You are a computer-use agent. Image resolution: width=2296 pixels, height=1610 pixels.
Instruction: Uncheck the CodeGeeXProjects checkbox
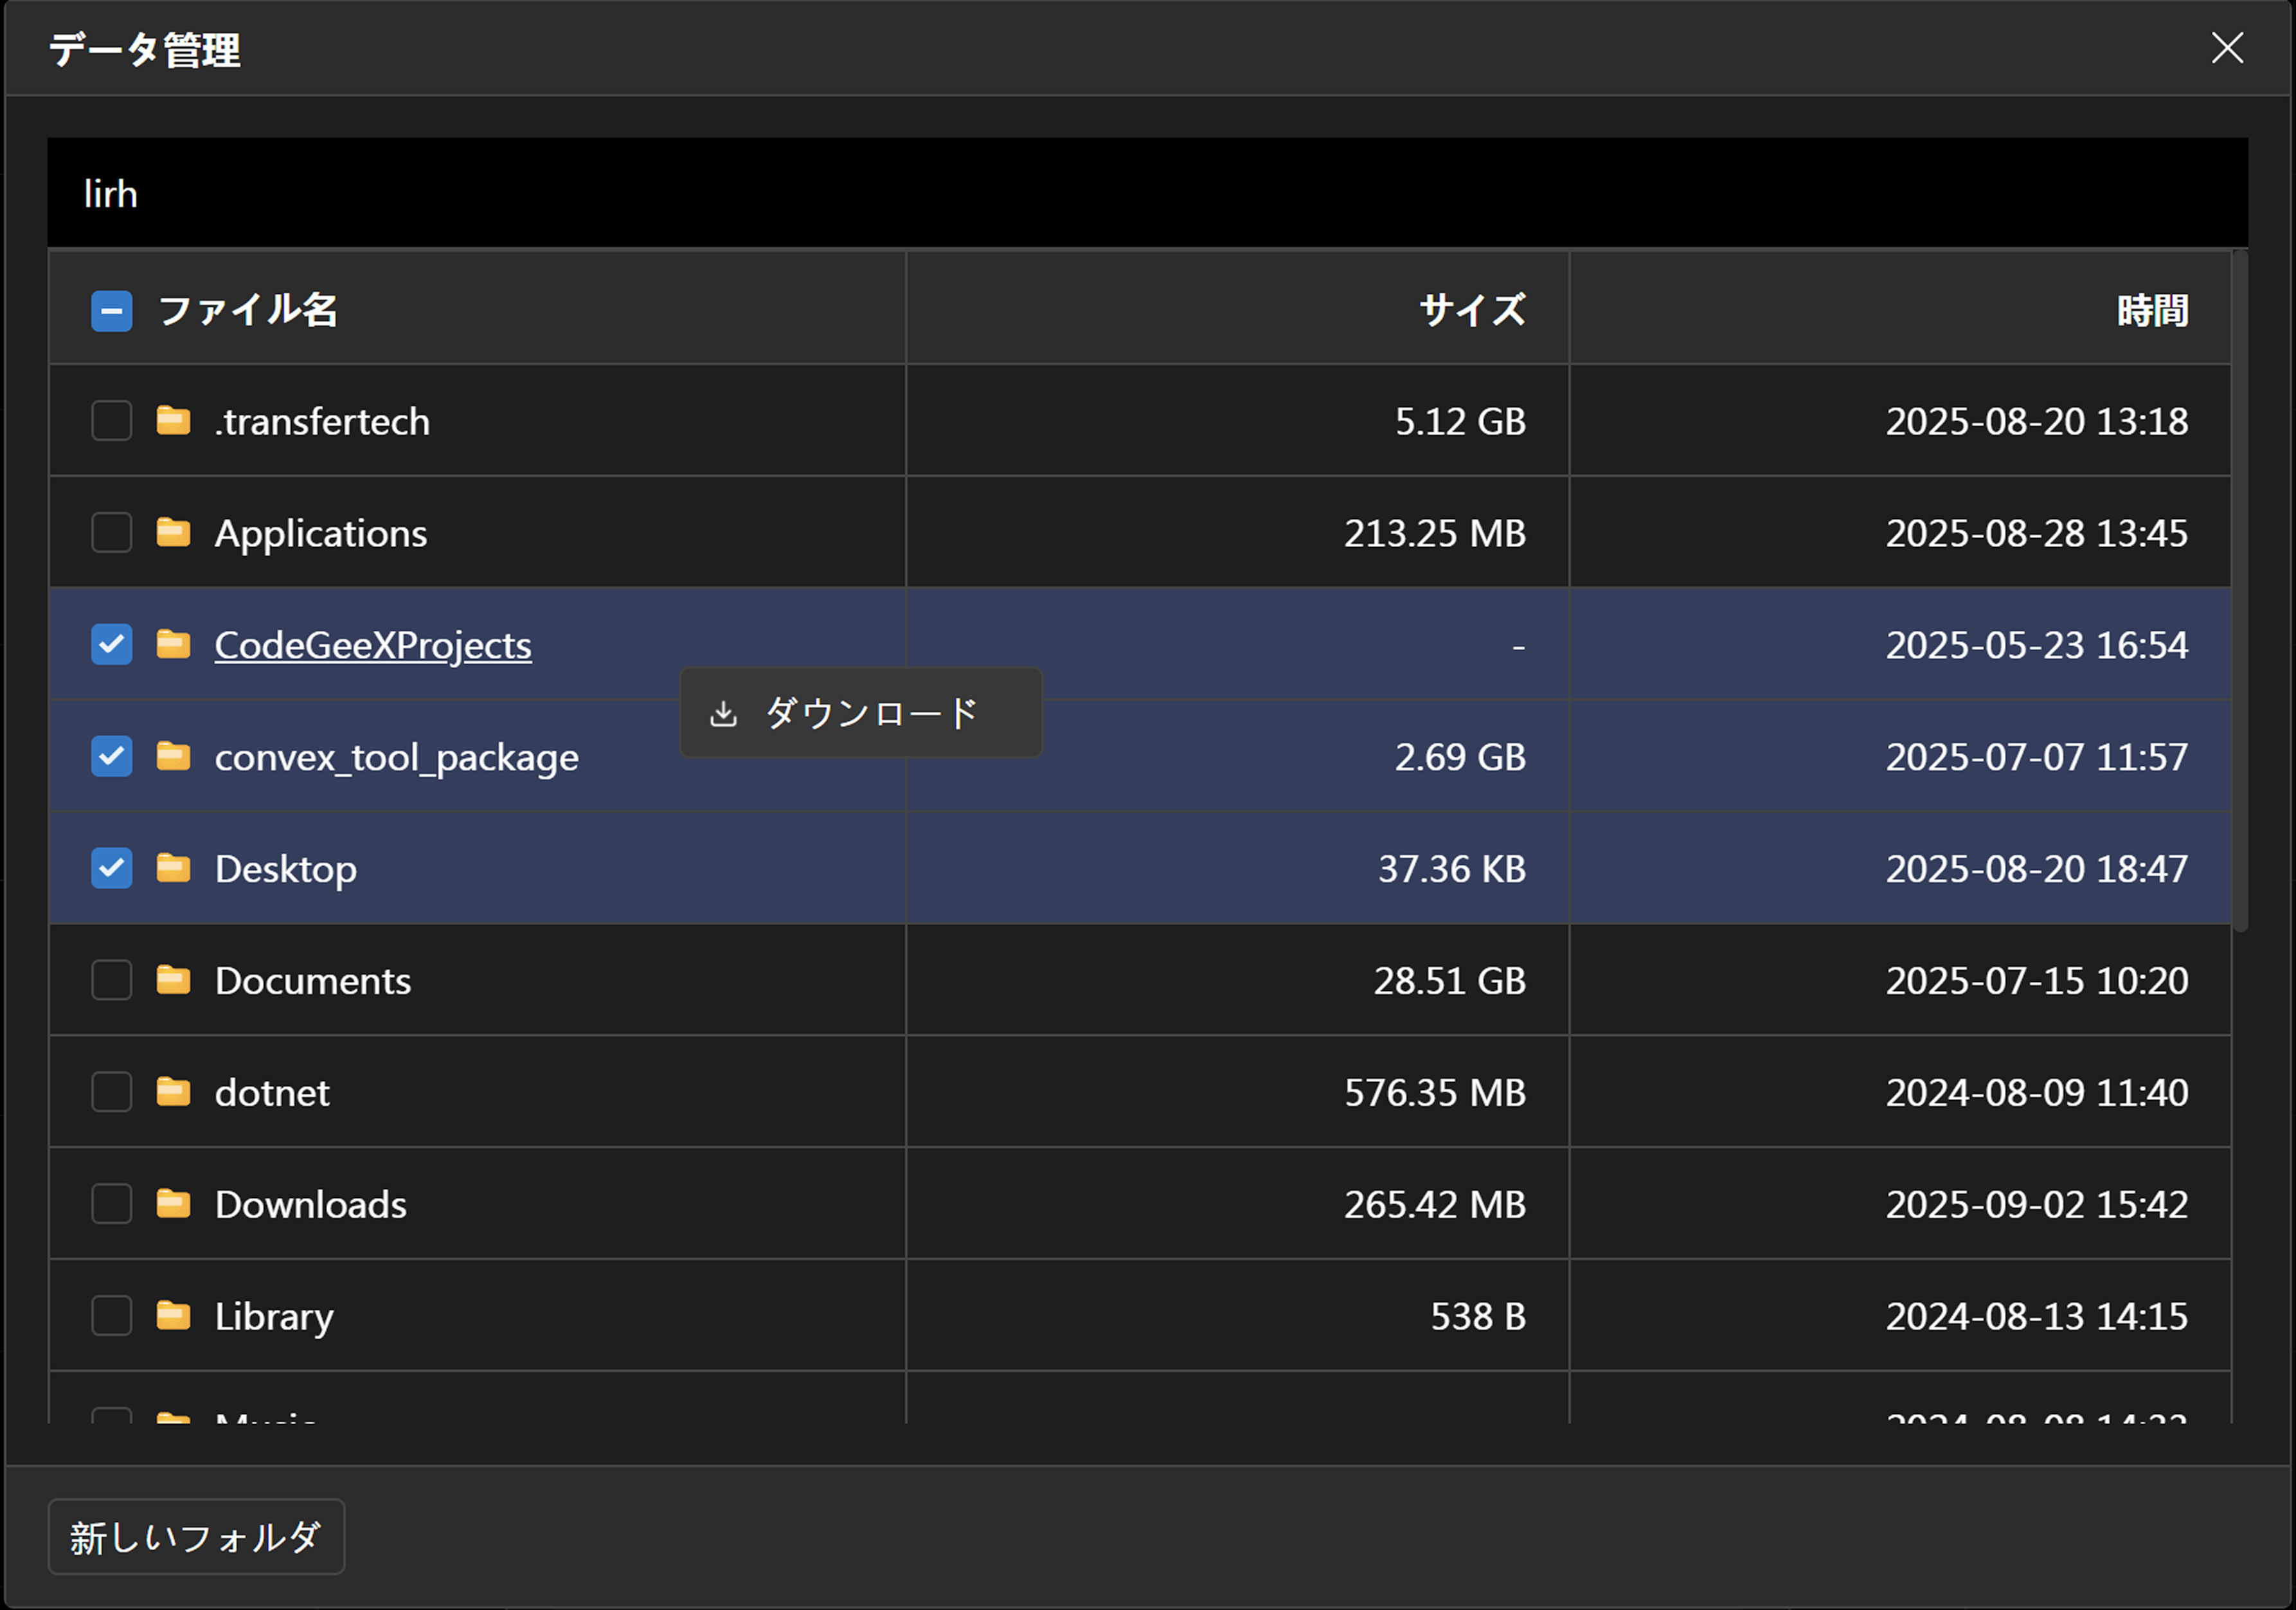111,644
